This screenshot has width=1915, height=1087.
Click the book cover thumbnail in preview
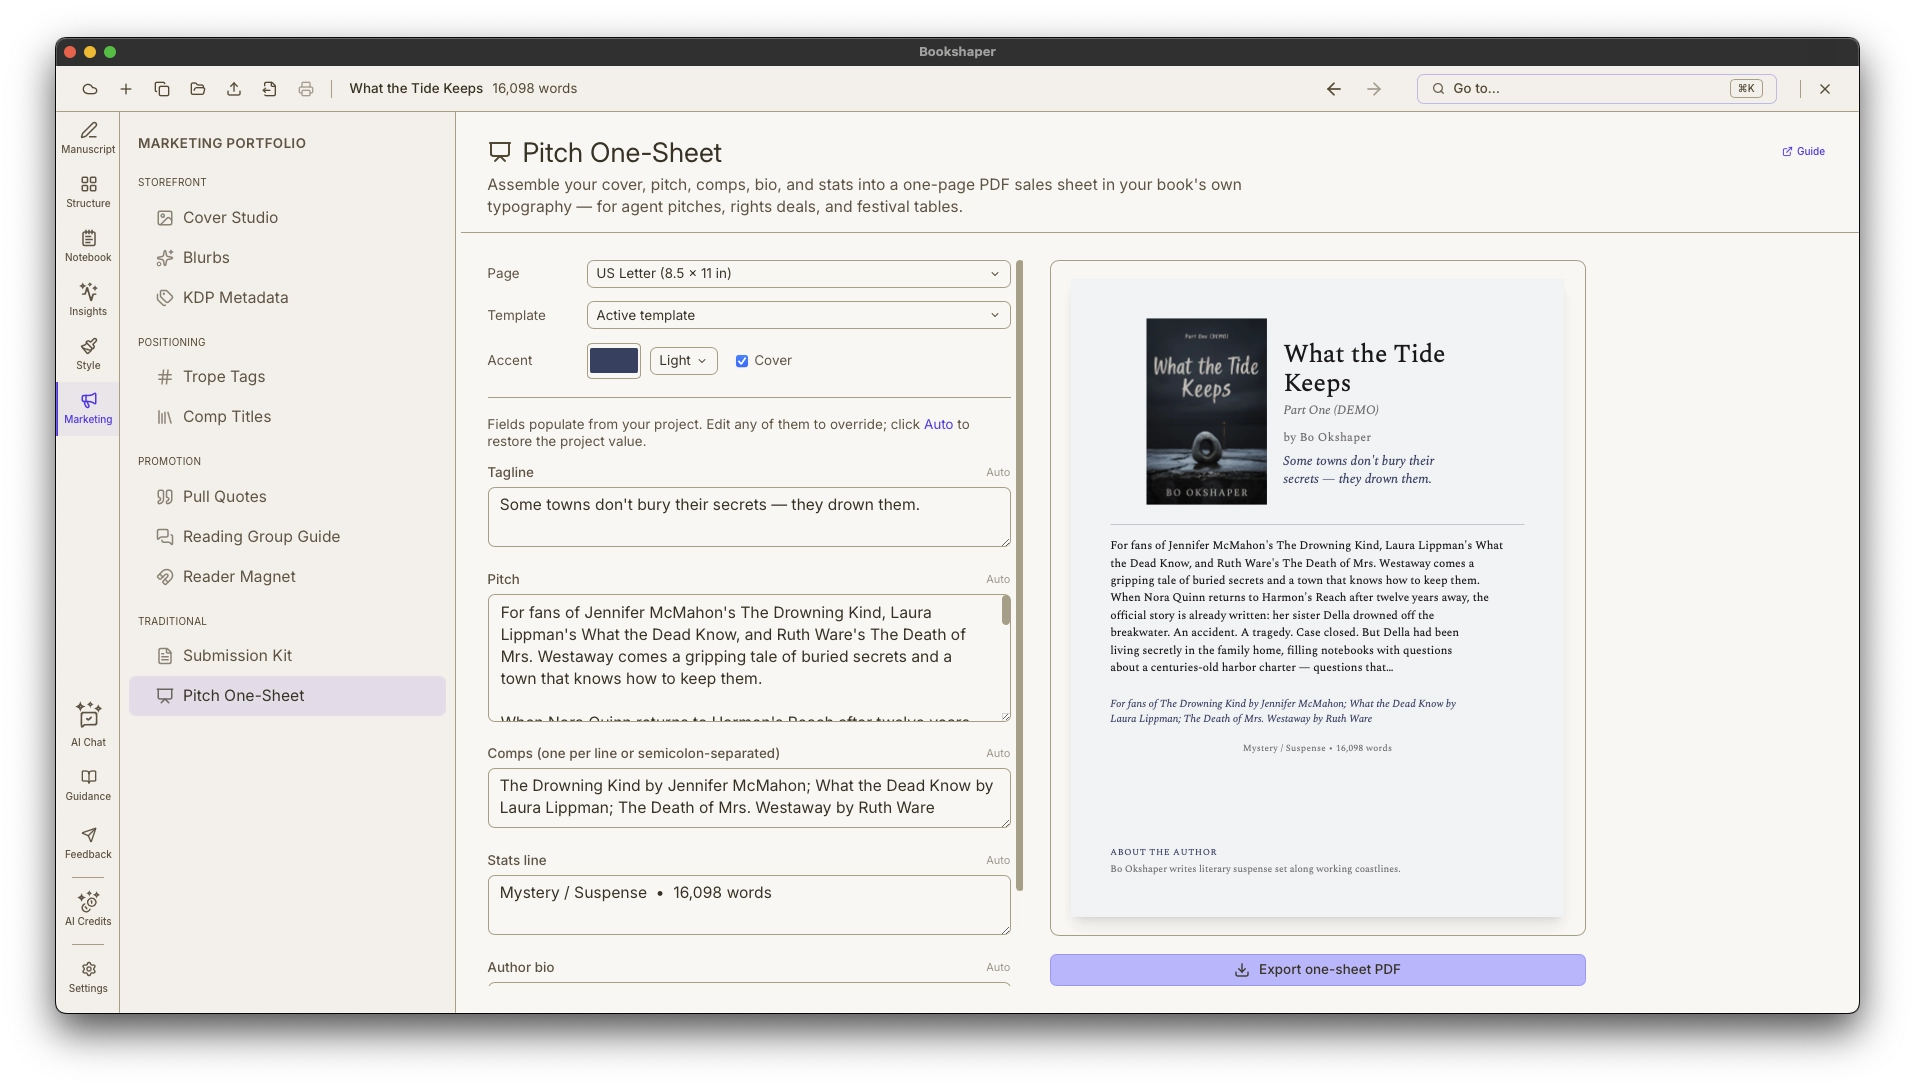click(1206, 412)
